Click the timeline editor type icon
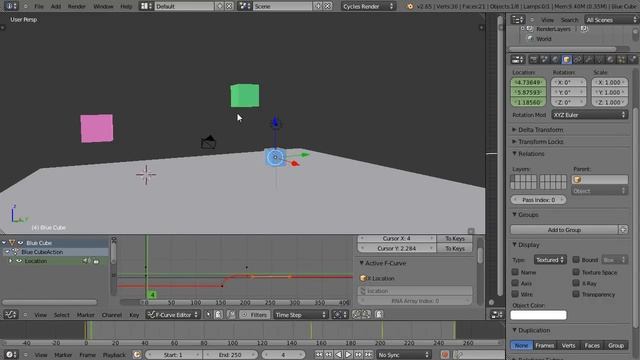 click(x=11, y=355)
